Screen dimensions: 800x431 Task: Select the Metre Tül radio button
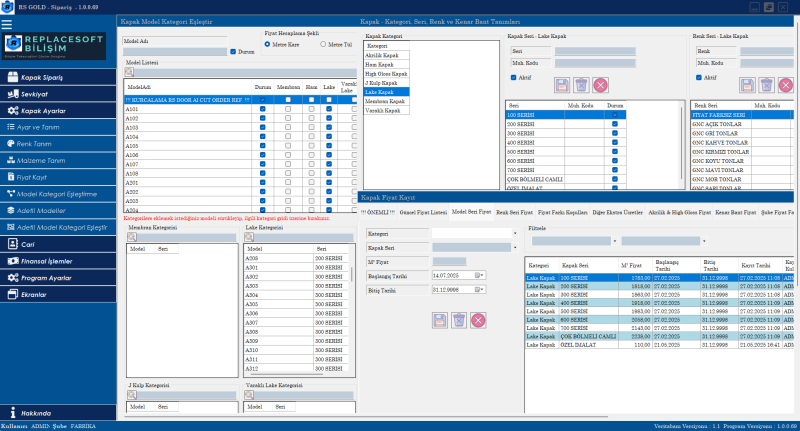coord(323,44)
